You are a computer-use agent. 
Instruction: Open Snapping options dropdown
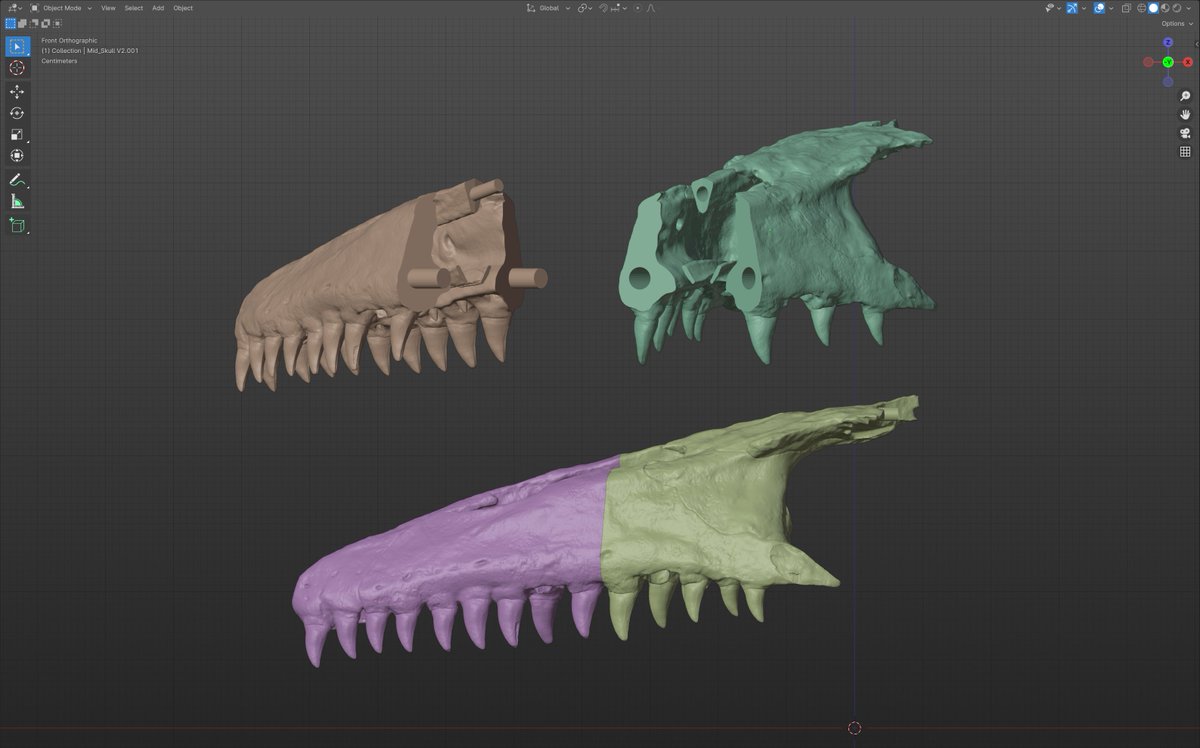(620, 7)
